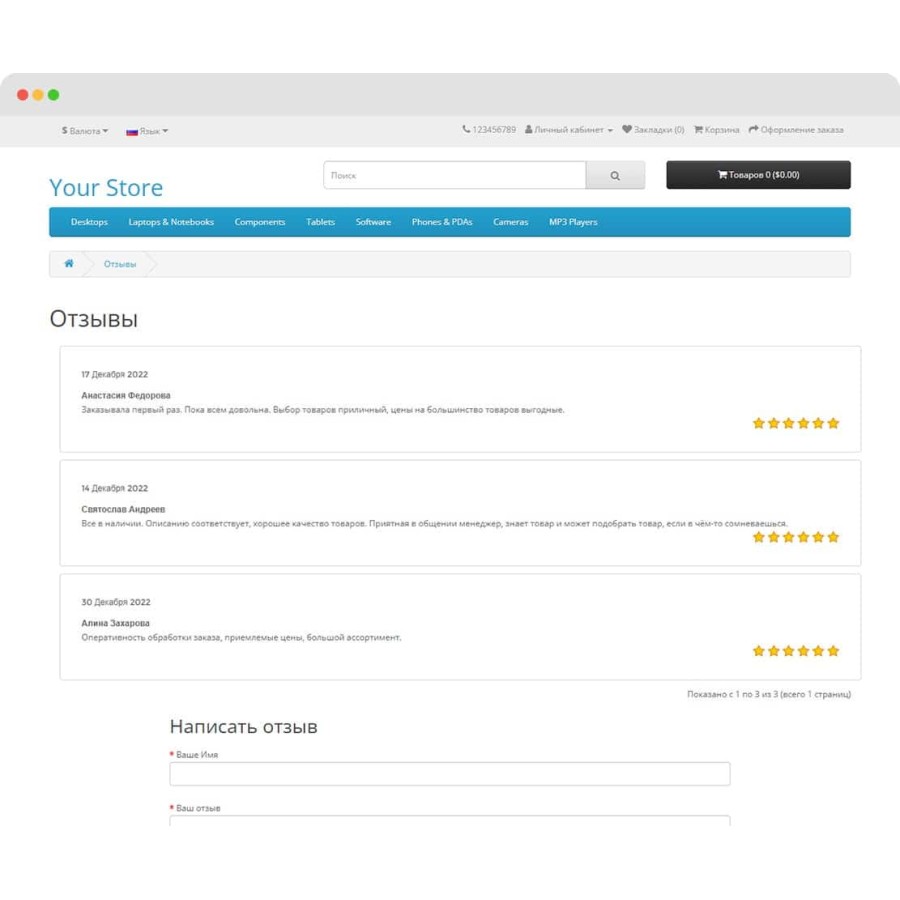Open Закладки (0) wishlist link
Viewport: 900px width, 900px height.
653,130
